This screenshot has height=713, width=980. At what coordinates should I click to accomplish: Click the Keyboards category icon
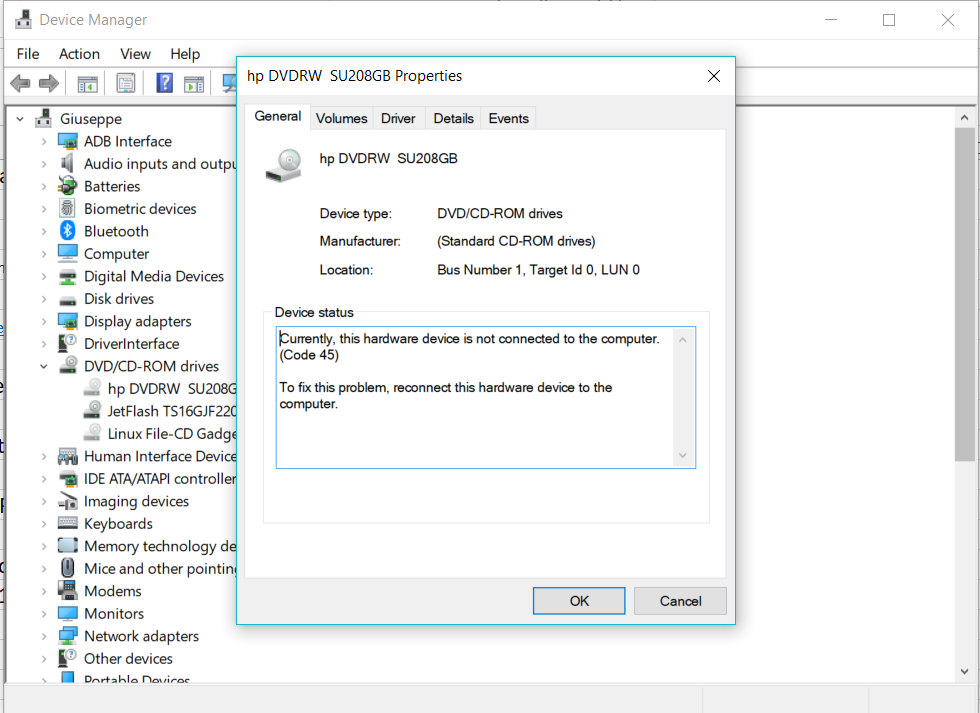point(68,523)
